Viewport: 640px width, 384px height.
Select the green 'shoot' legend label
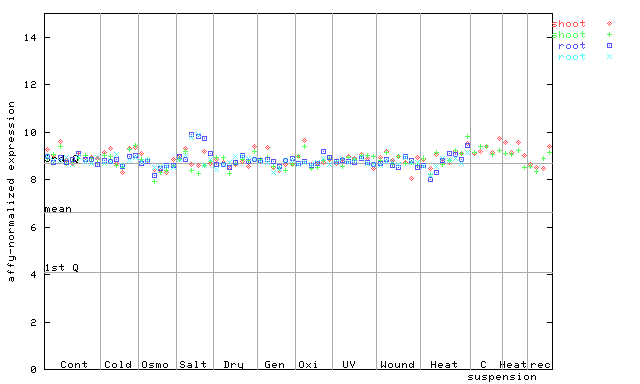(569, 35)
